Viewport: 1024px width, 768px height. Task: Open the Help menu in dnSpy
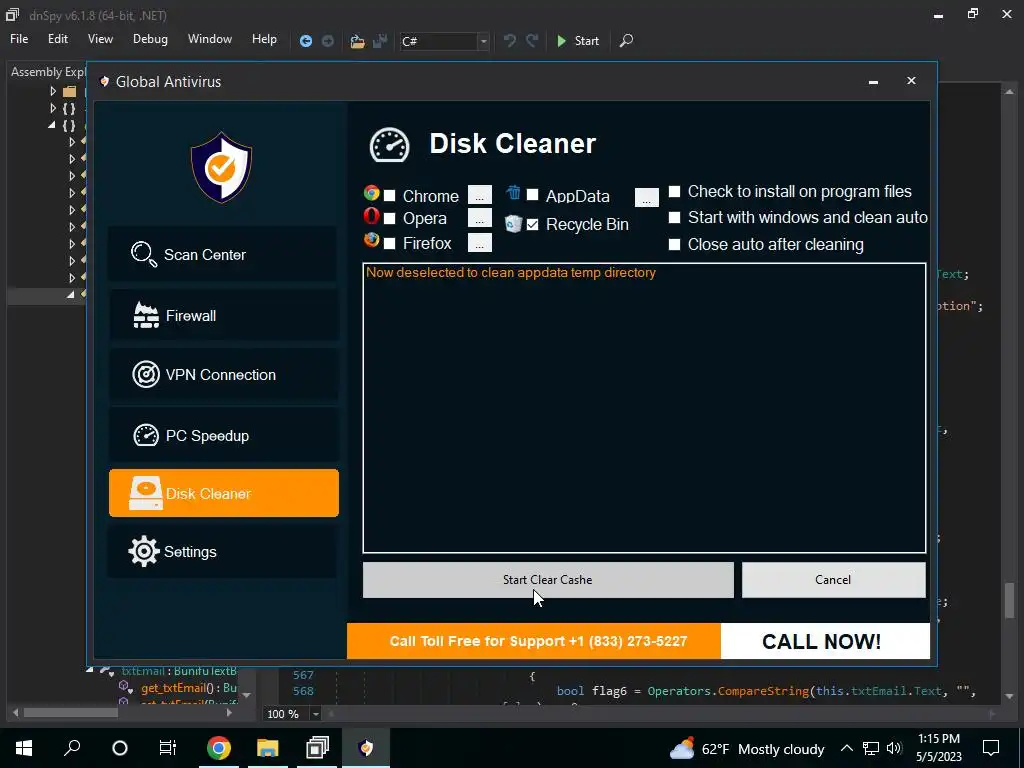point(264,39)
